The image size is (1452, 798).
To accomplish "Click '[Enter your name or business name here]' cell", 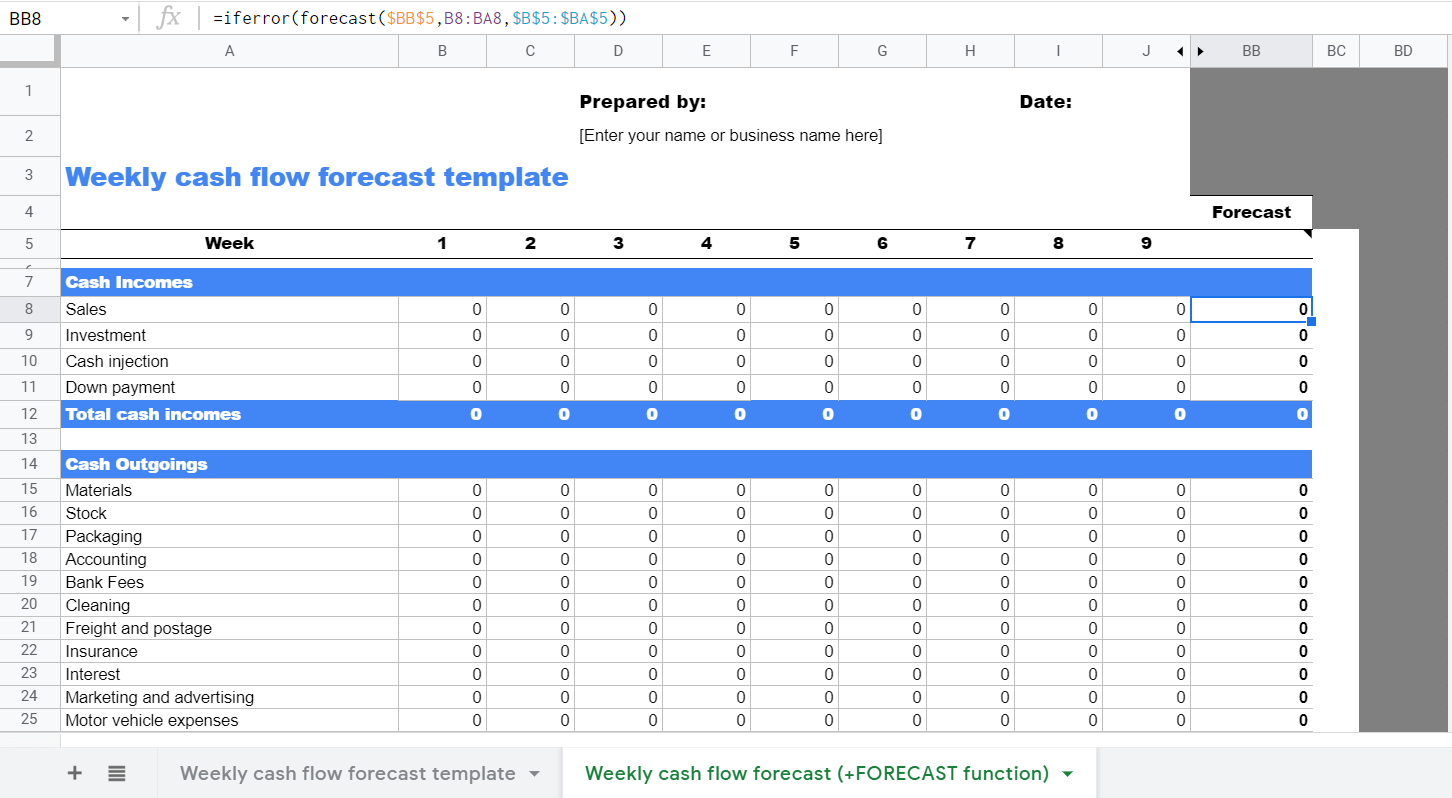I will pos(730,135).
